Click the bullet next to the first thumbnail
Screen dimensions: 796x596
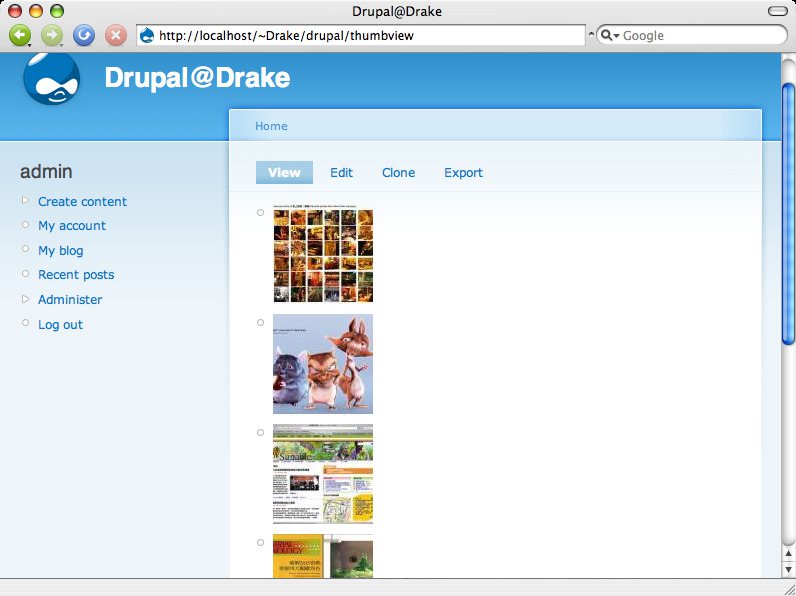pyautogui.click(x=260, y=213)
